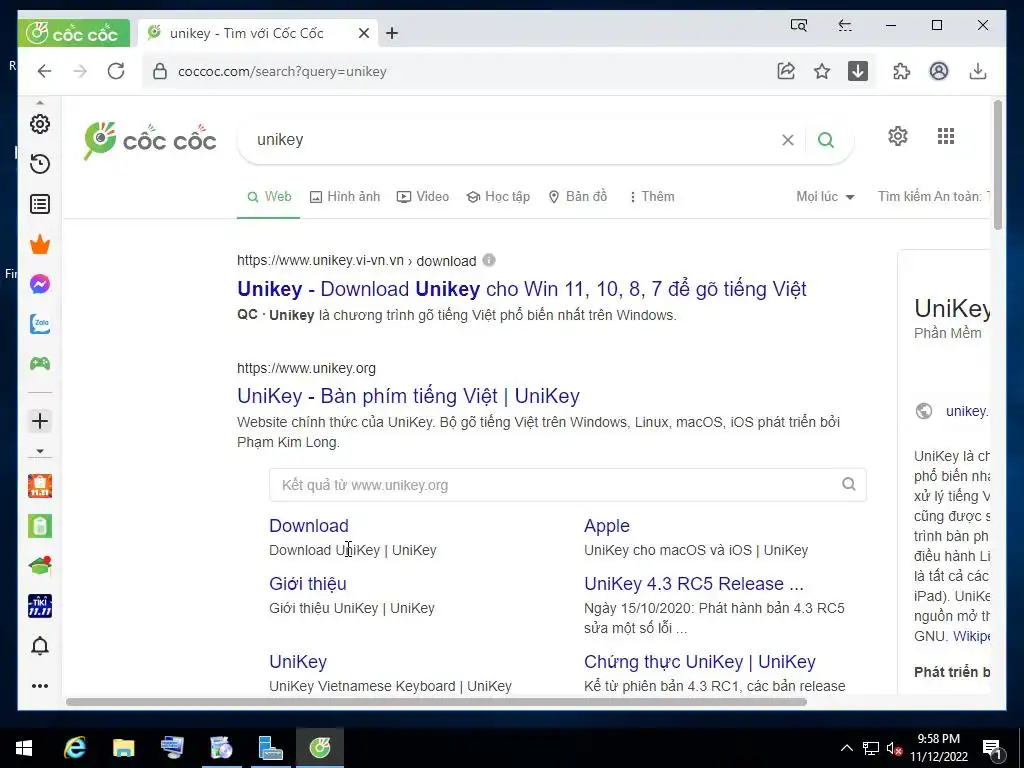Viewport: 1024px width, 768px height.
Task: Open search settings gear
Action: pos(898,136)
